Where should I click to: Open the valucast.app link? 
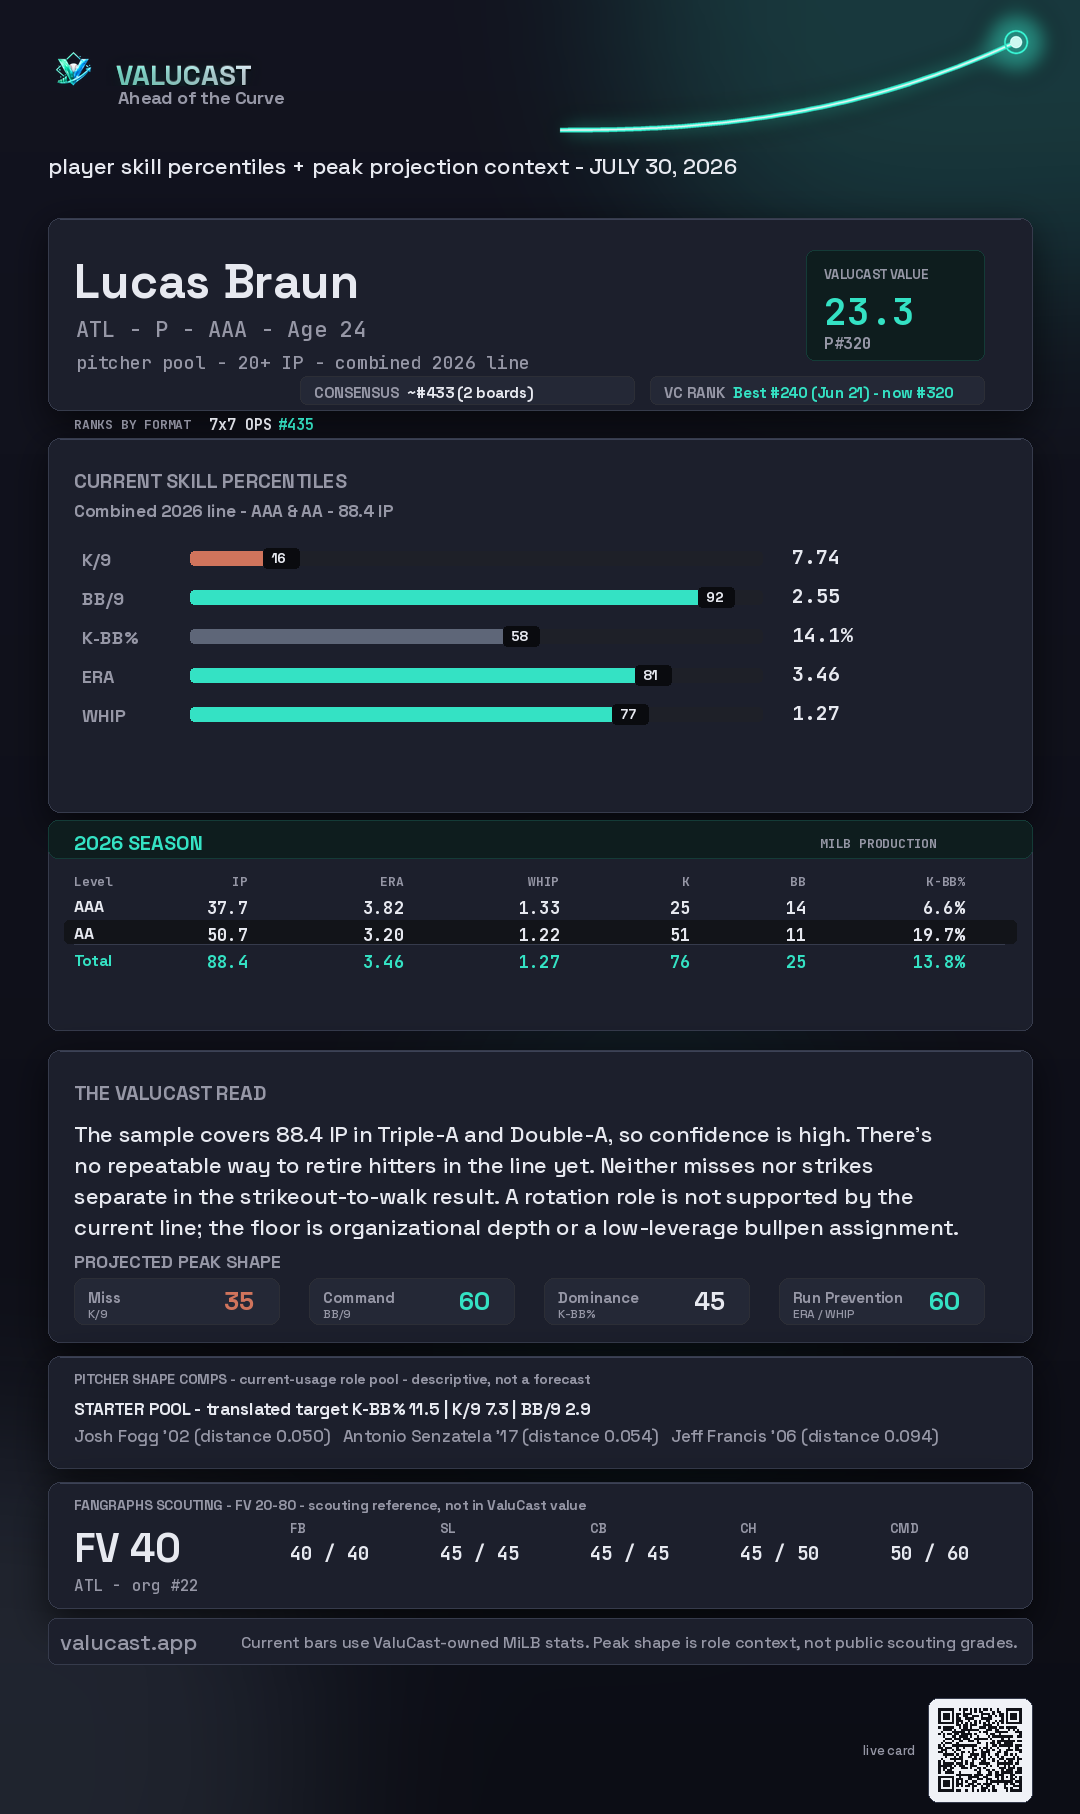pyautogui.click(x=128, y=1642)
